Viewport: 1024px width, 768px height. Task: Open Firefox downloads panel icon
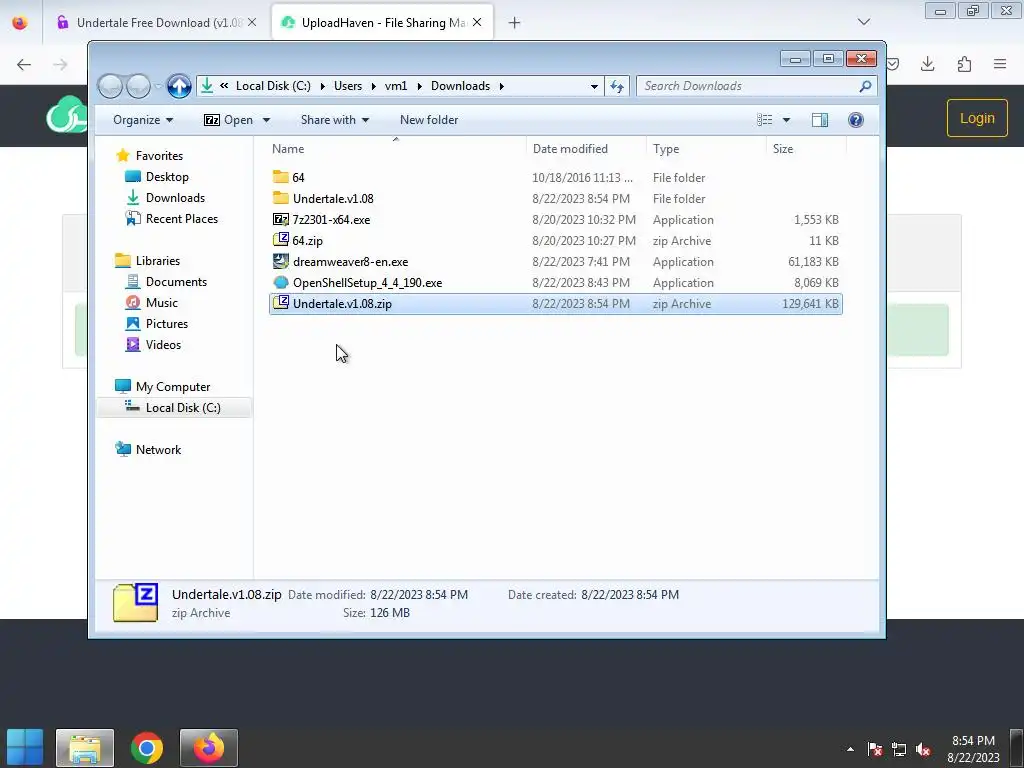click(927, 64)
